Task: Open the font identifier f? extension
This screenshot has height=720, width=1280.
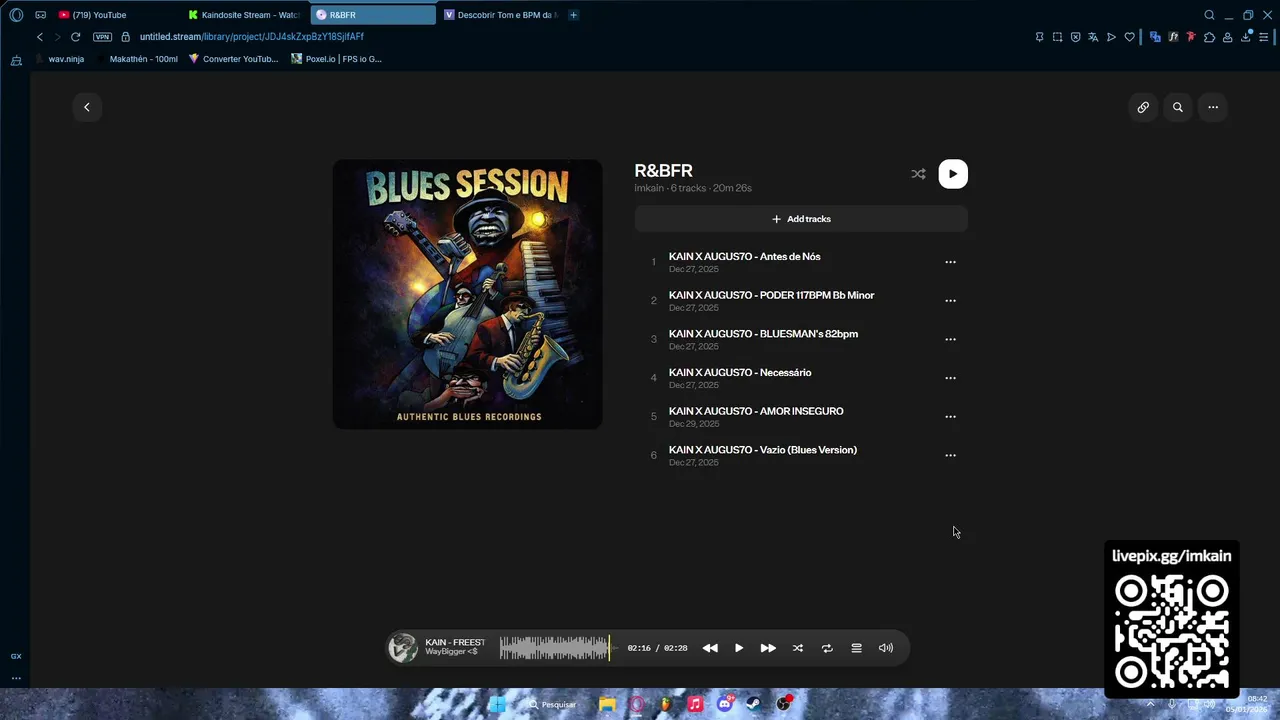Action: tap(1173, 37)
